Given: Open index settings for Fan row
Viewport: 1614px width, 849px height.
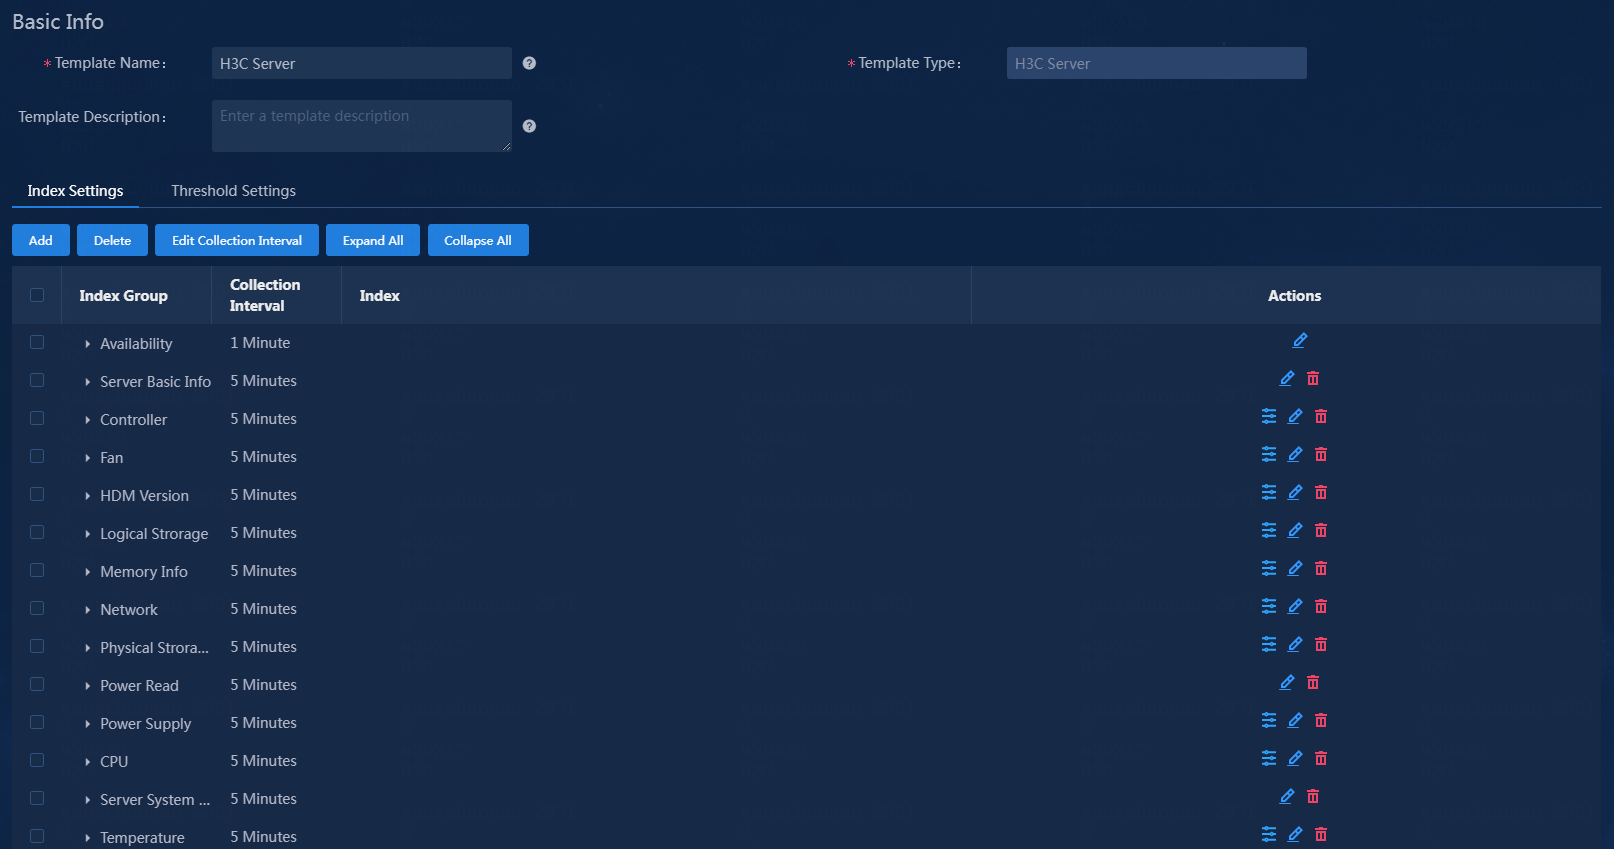Looking at the screenshot, I should coord(1269,455).
